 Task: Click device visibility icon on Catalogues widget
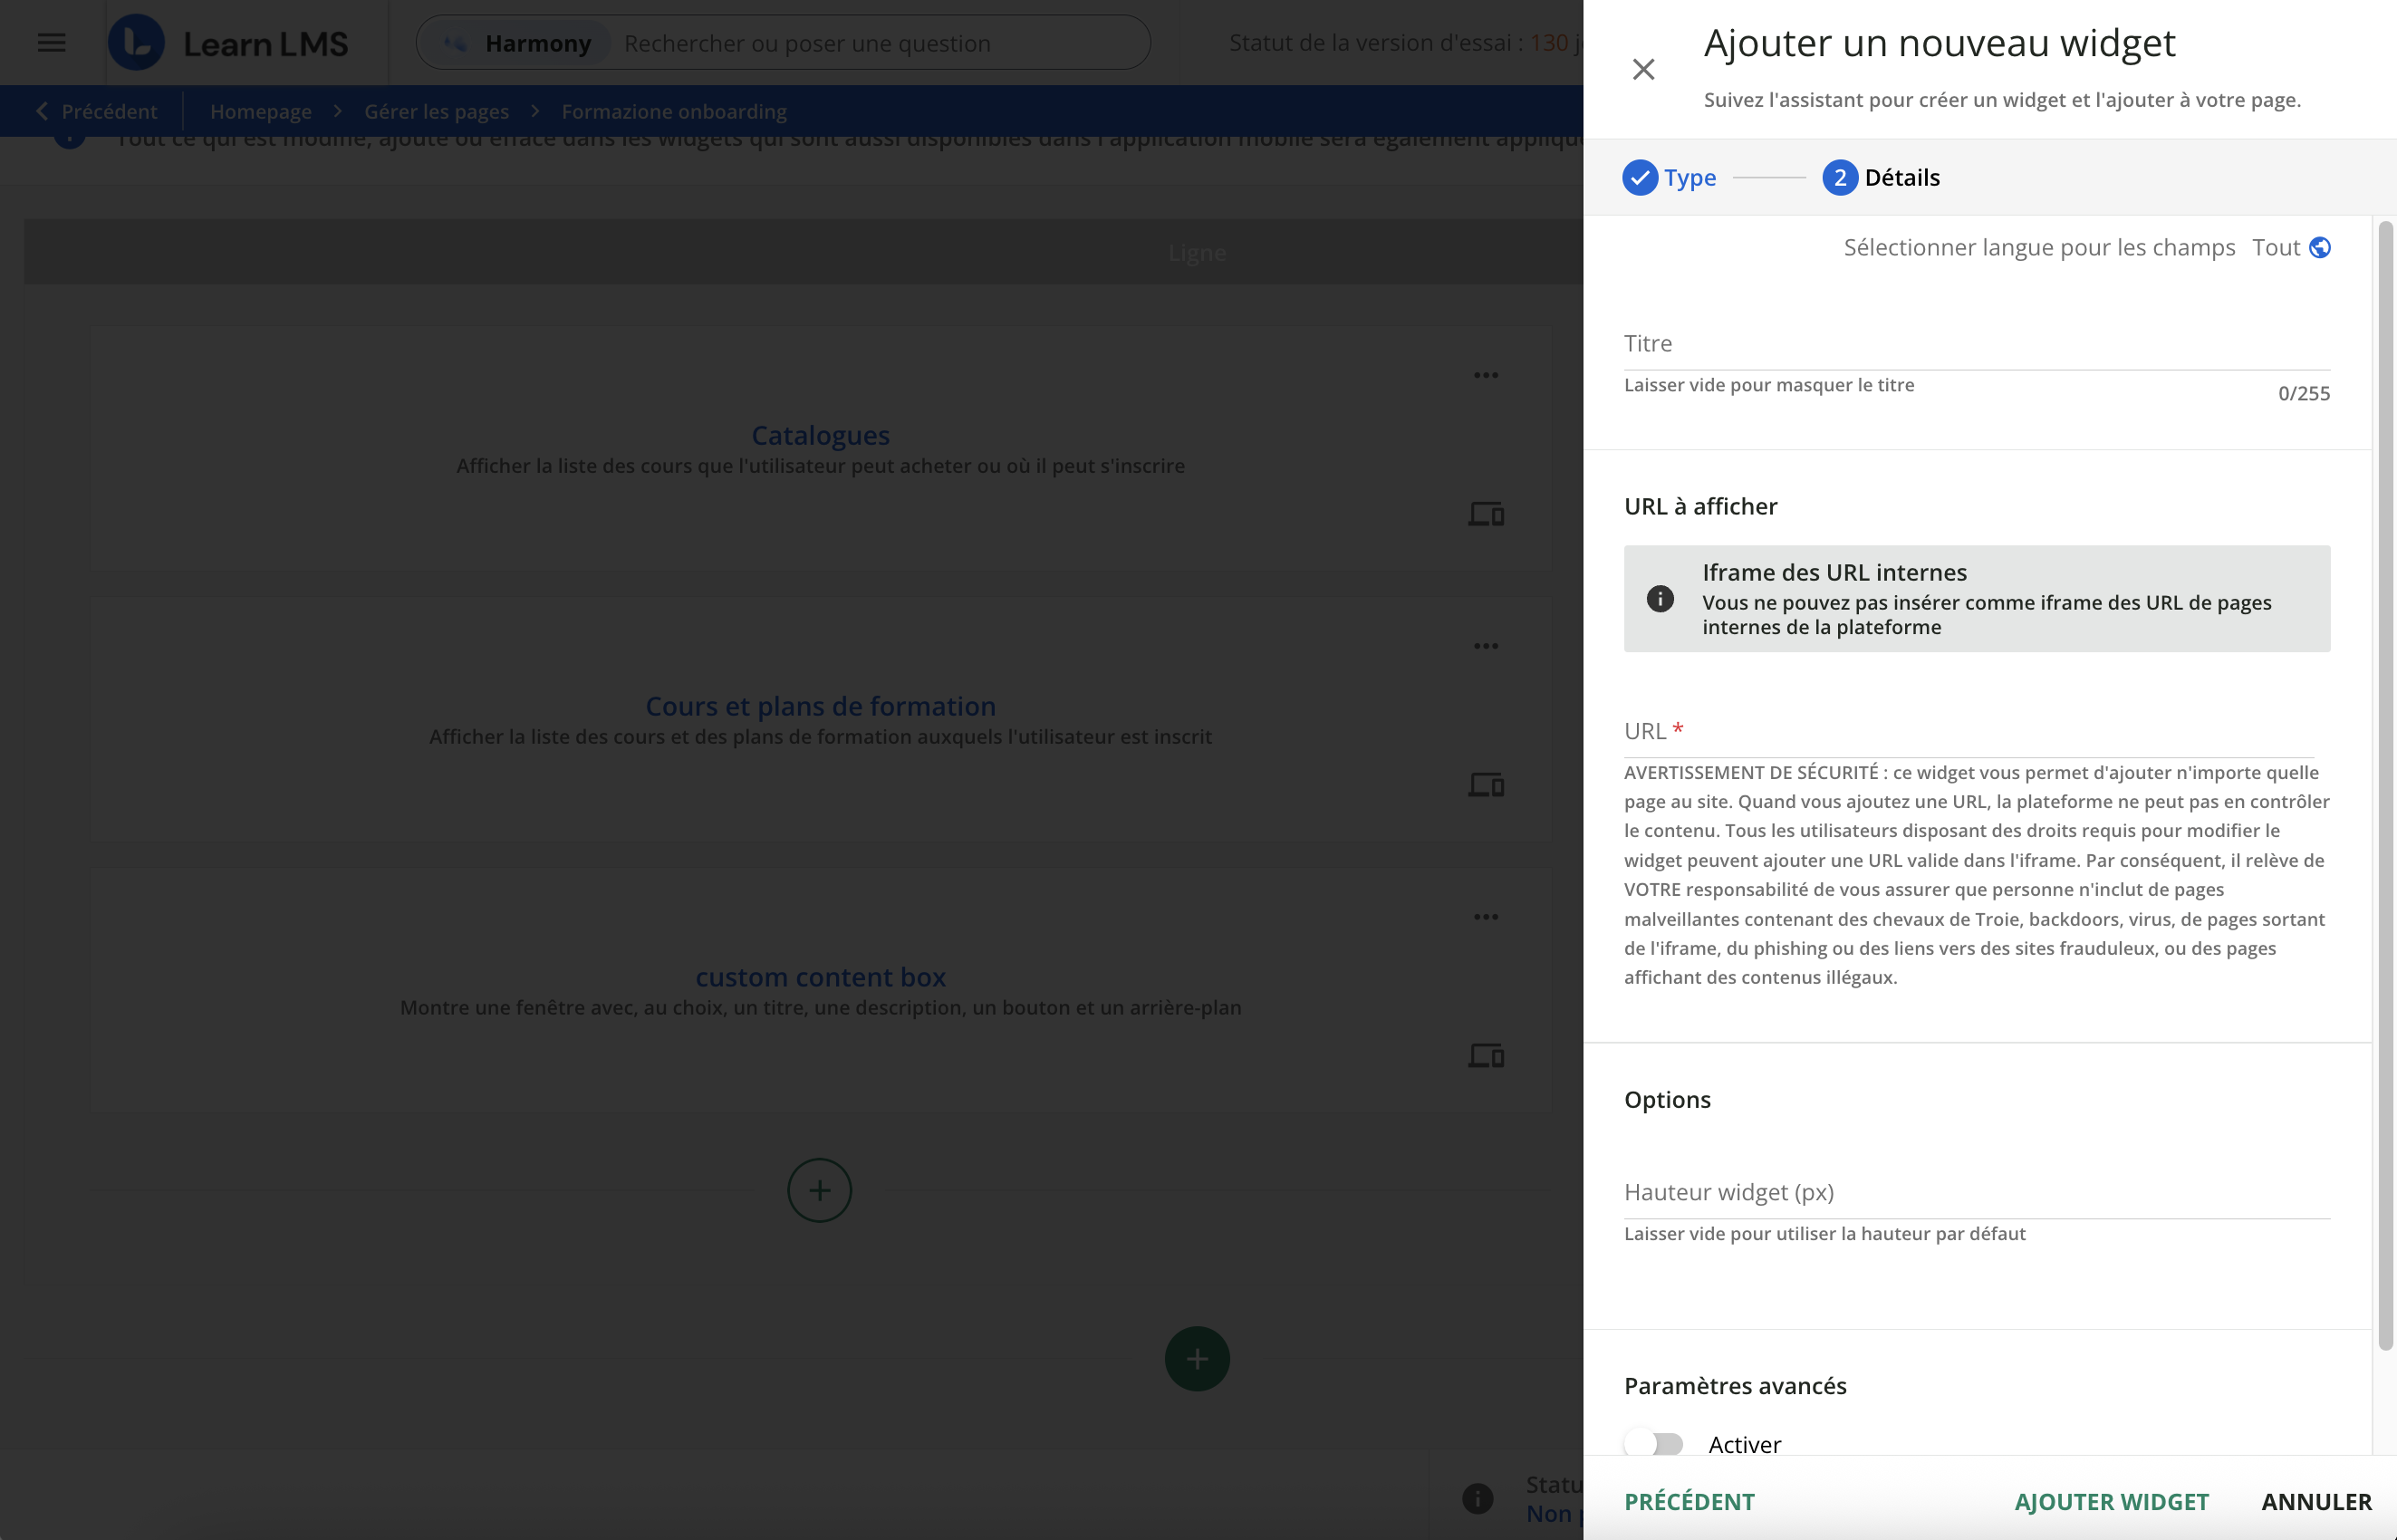[1485, 514]
